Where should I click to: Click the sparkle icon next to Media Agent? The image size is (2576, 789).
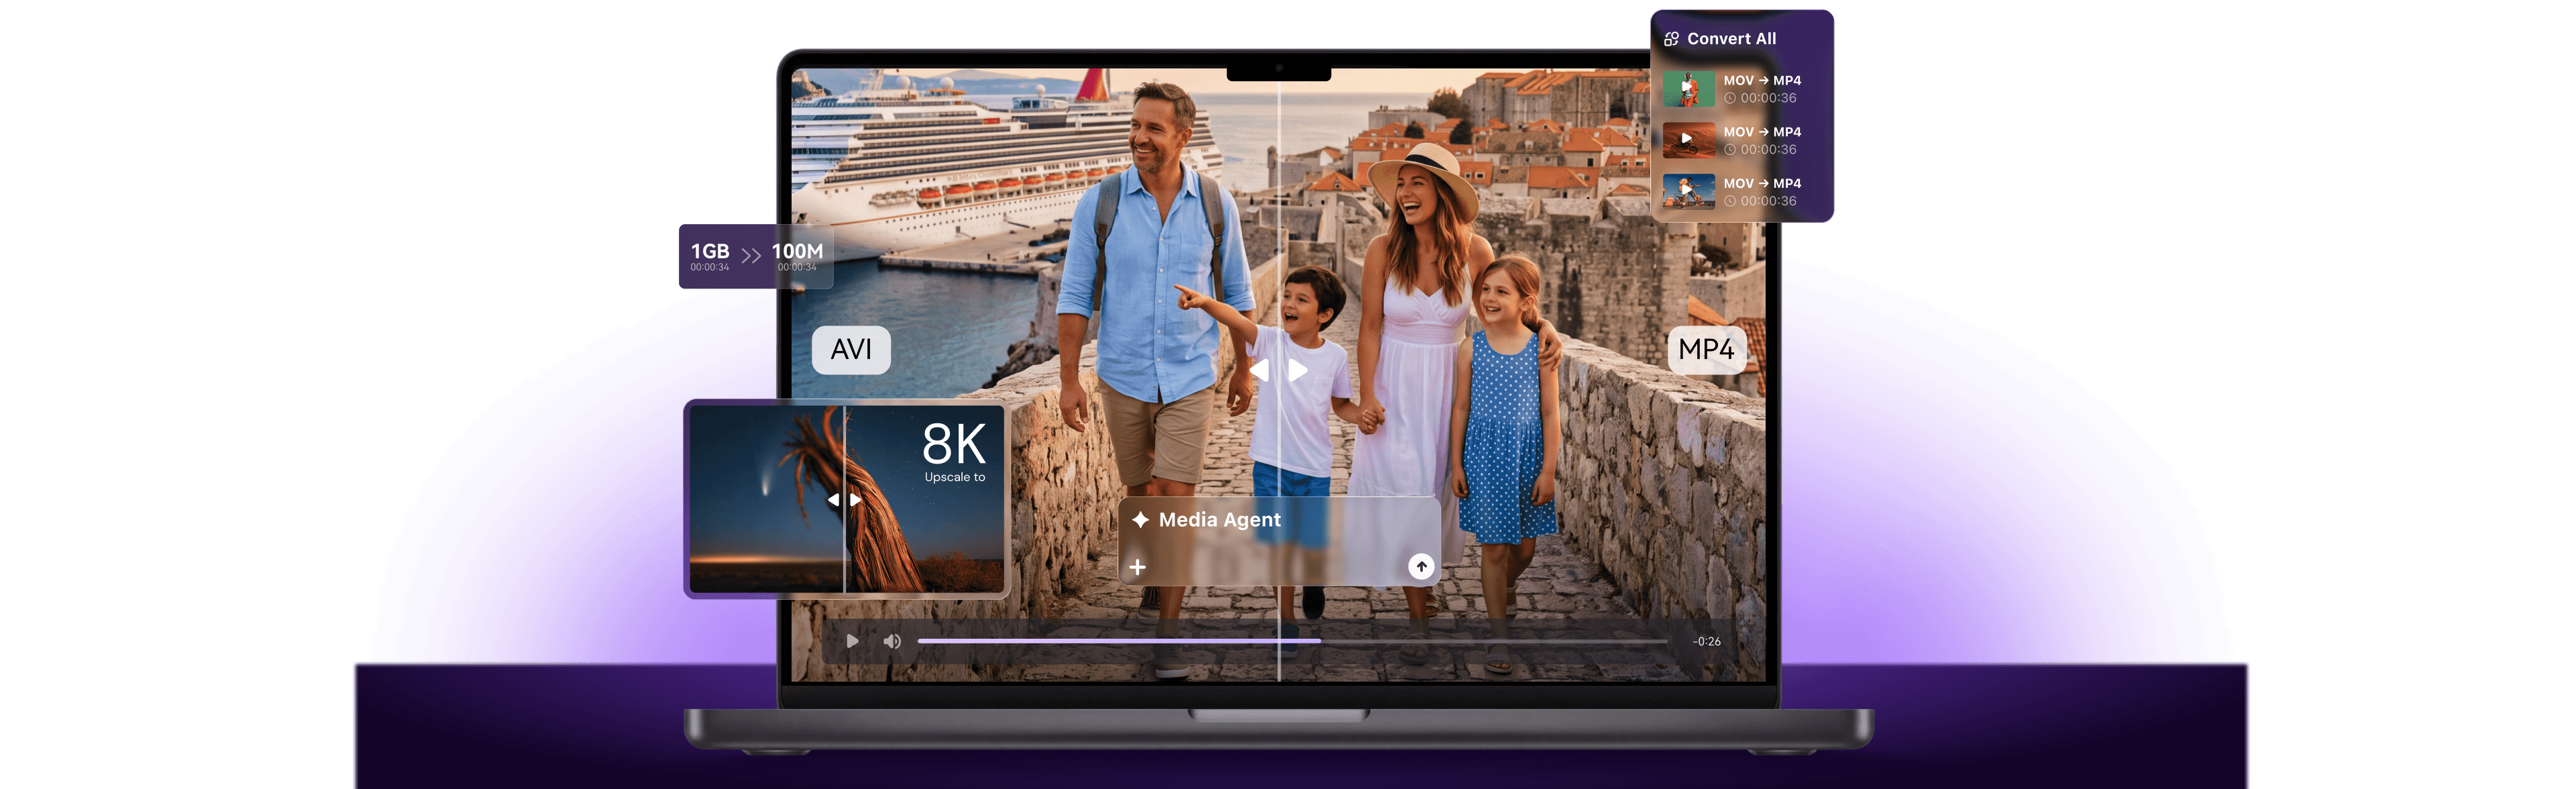[x=1140, y=519]
